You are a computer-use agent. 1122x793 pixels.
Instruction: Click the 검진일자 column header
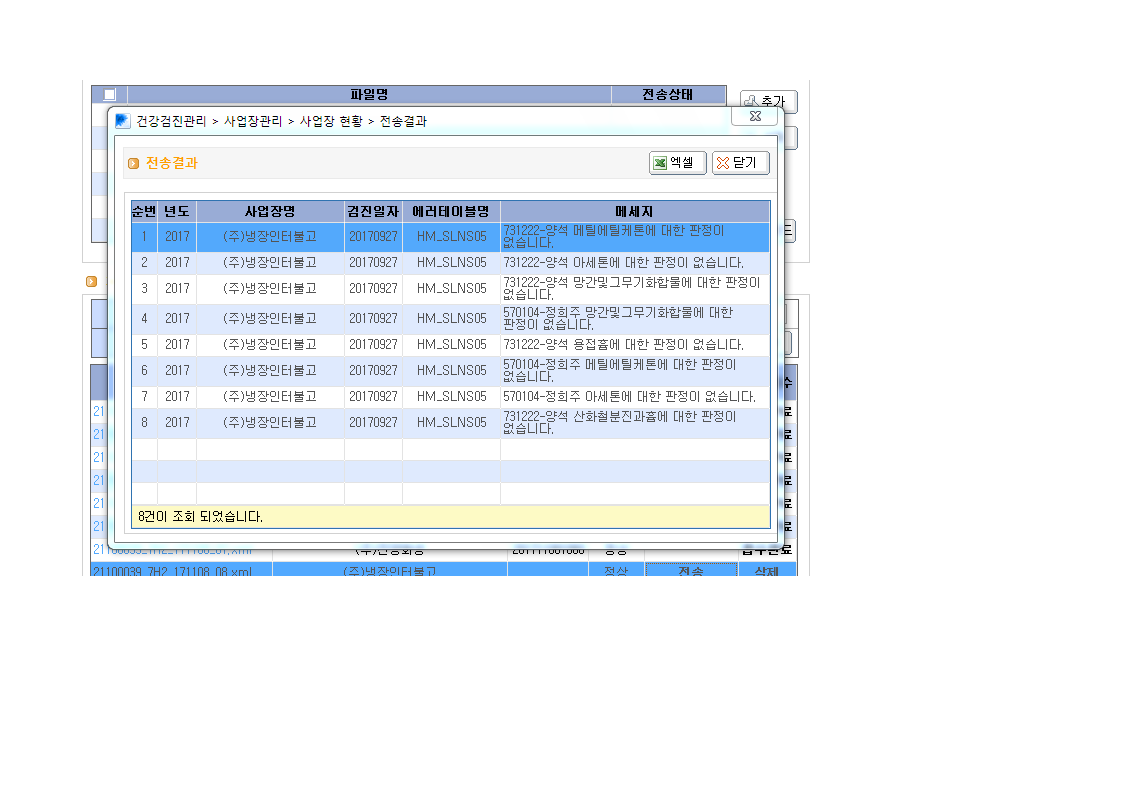click(x=373, y=211)
